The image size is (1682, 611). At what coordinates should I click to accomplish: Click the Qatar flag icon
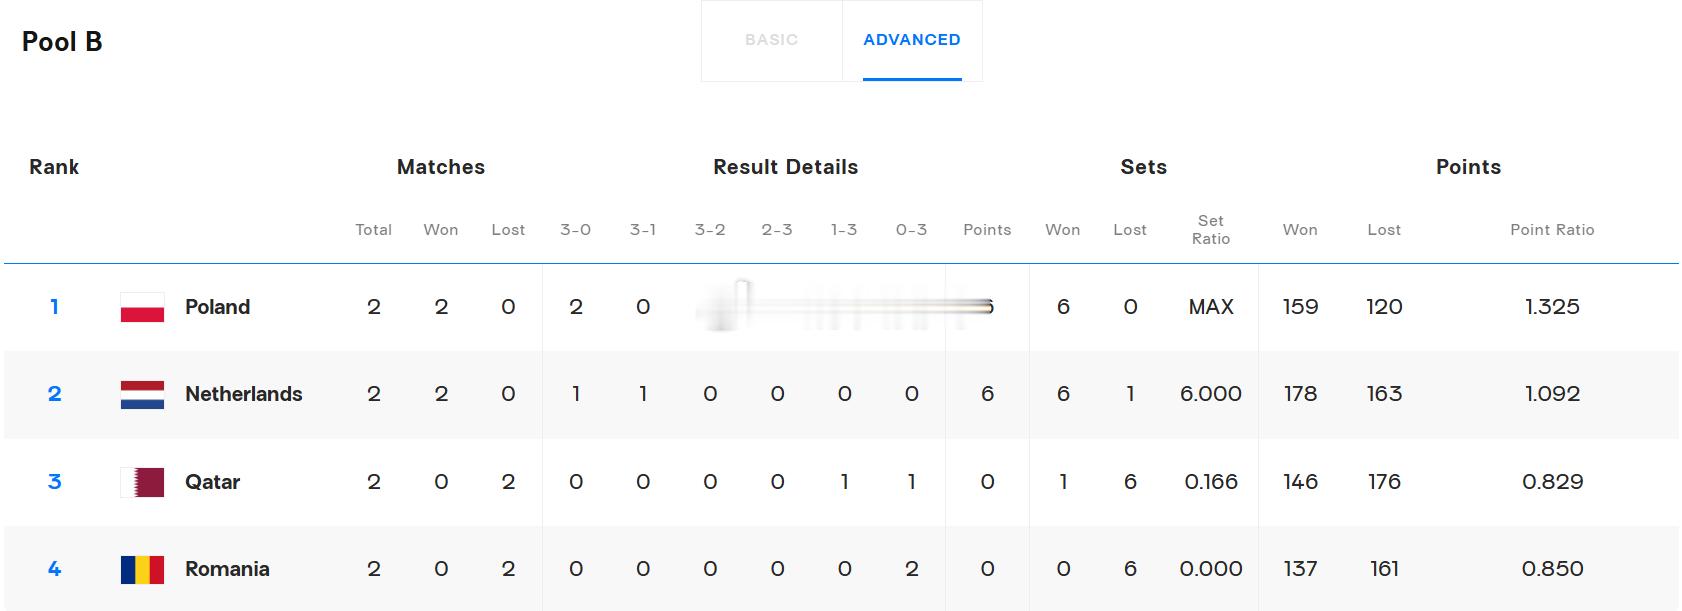pos(142,482)
